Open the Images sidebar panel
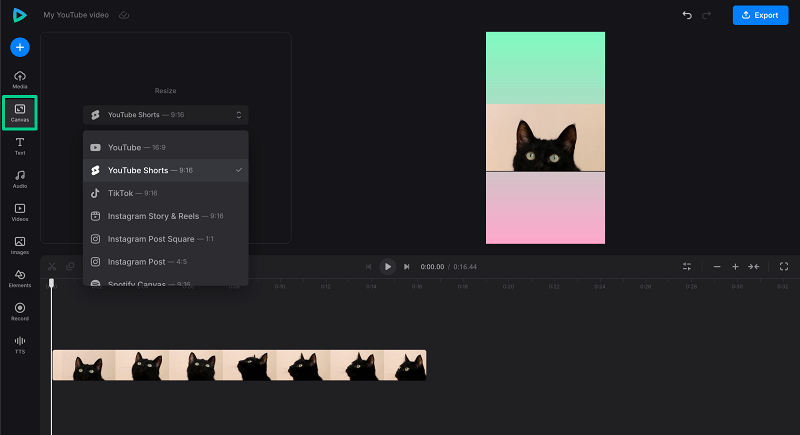This screenshot has width=800, height=435. click(20, 246)
